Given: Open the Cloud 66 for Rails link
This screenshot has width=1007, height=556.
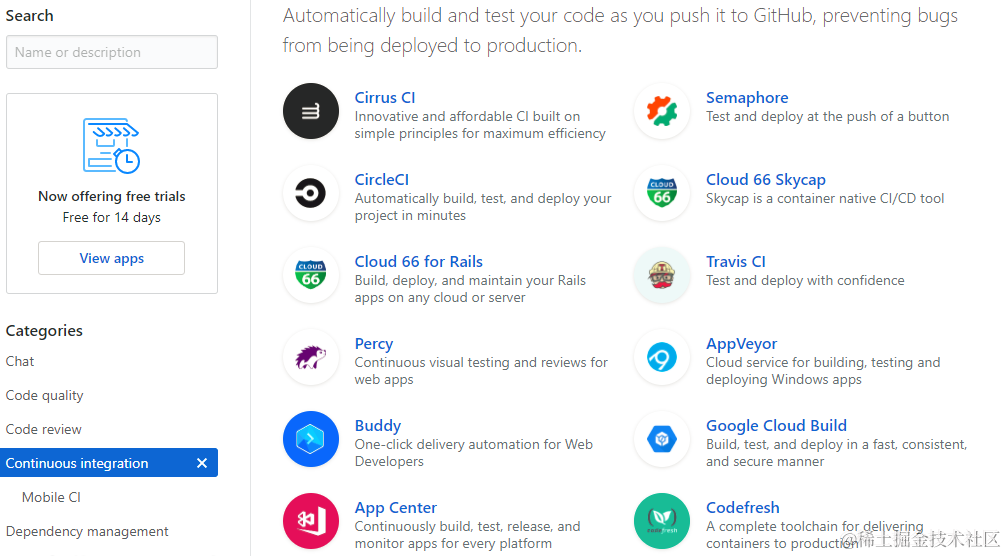Looking at the screenshot, I should pyautogui.click(x=419, y=261).
